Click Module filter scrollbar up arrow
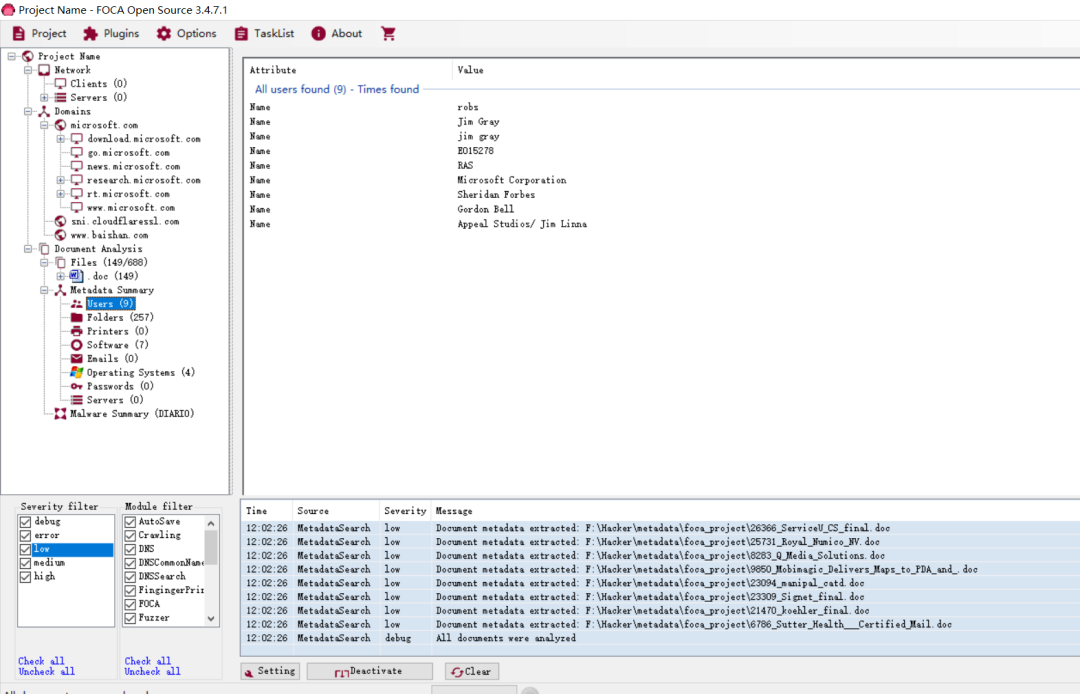1080x694 pixels. [x=211, y=523]
